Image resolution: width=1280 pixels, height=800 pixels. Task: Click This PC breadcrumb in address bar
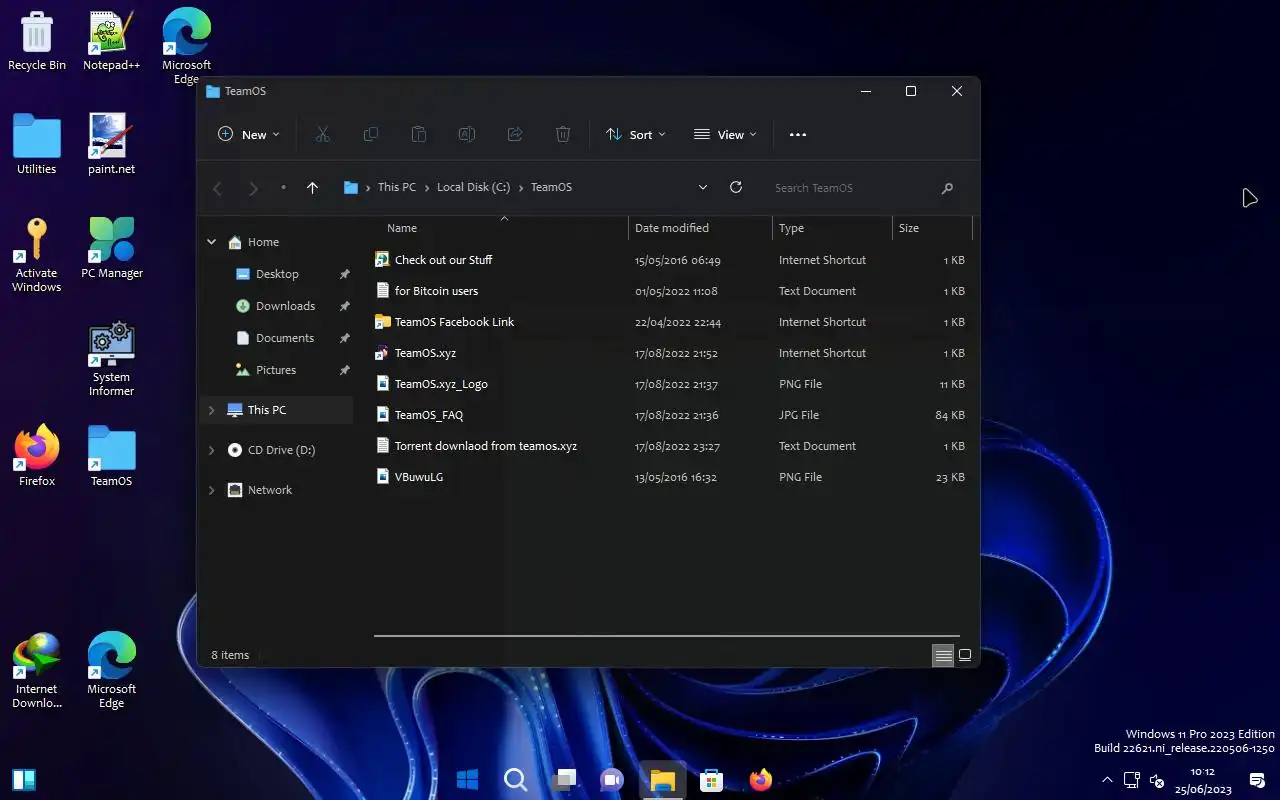[x=397, y=187]
